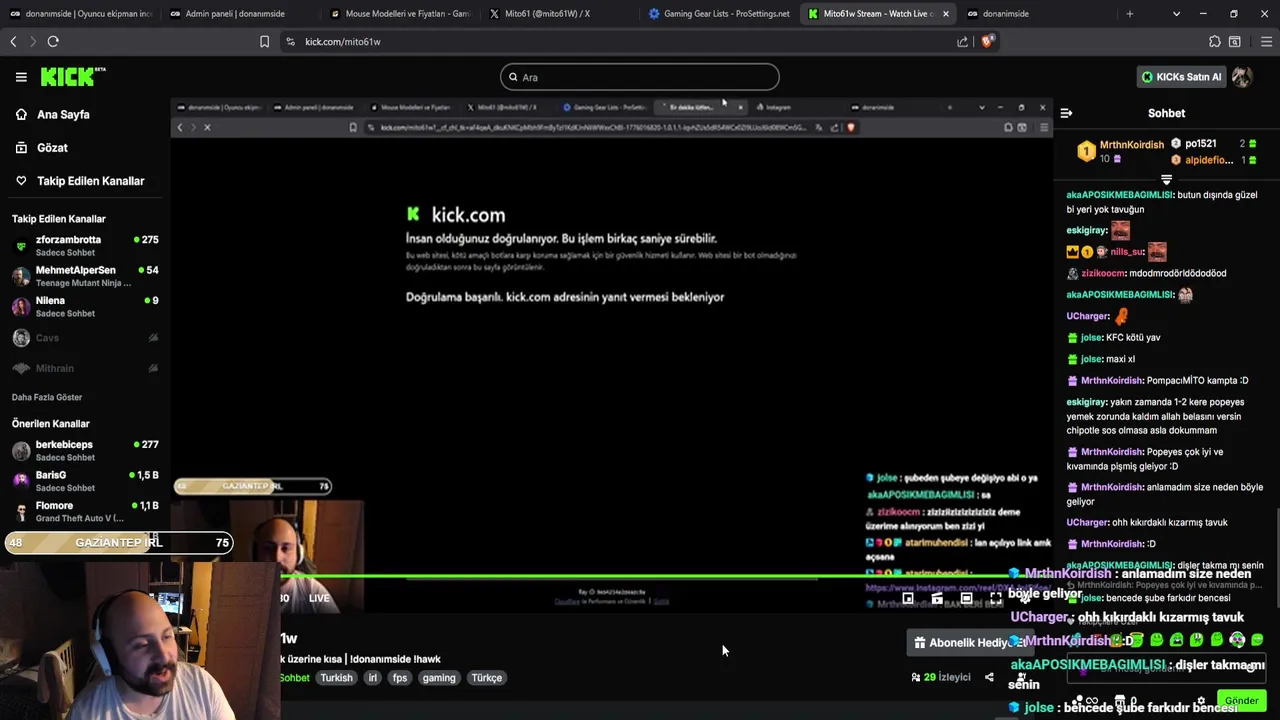
Task: Open offline Cavs channel in sidebar
Action: click(85, 338)
